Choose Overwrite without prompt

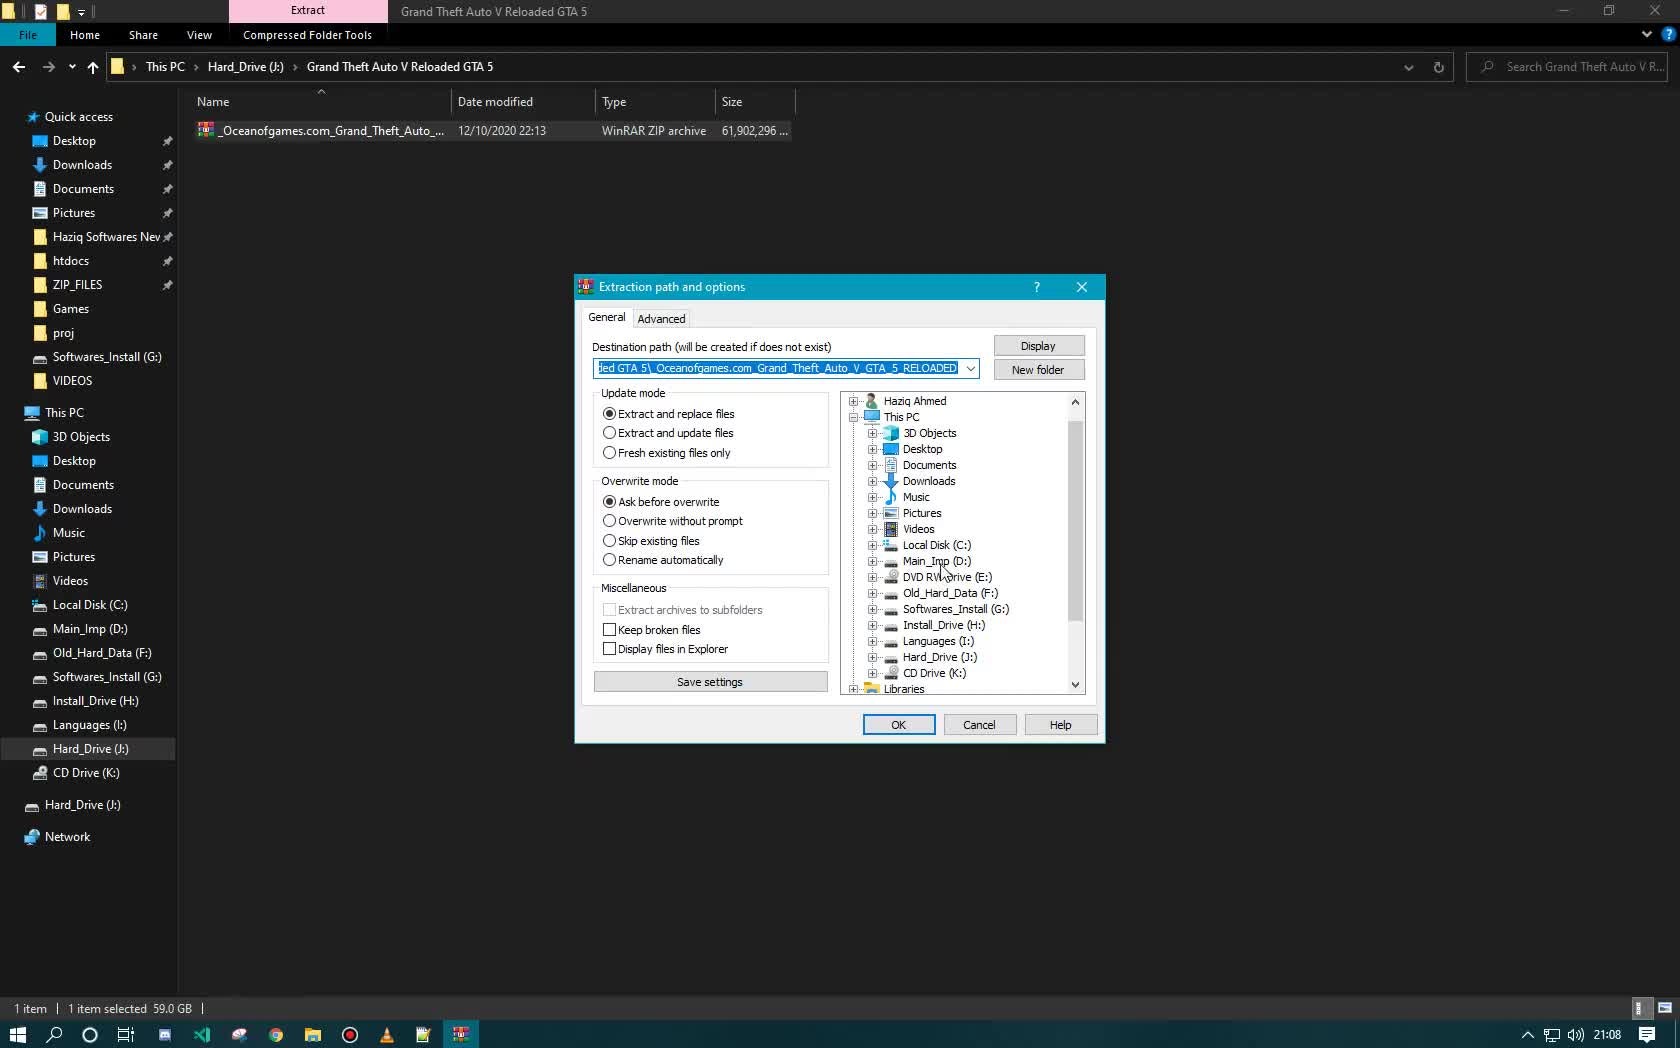pos(609,521)
